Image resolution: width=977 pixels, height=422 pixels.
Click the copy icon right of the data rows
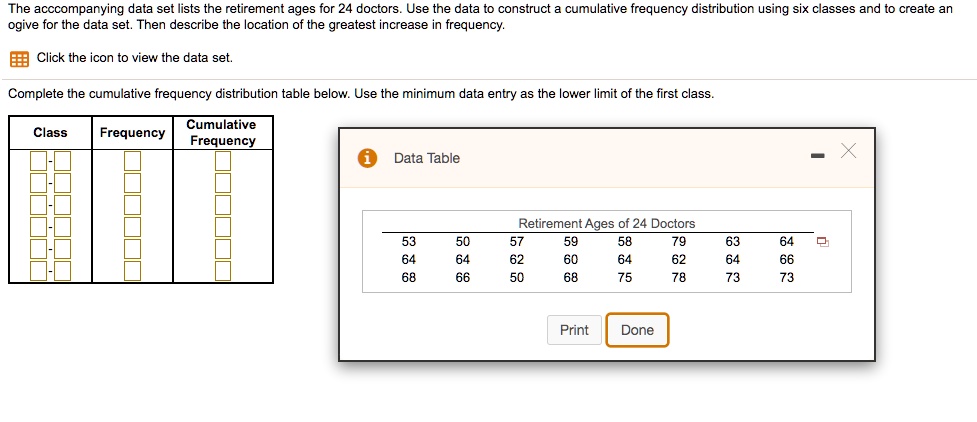click(x=822, y=242)
